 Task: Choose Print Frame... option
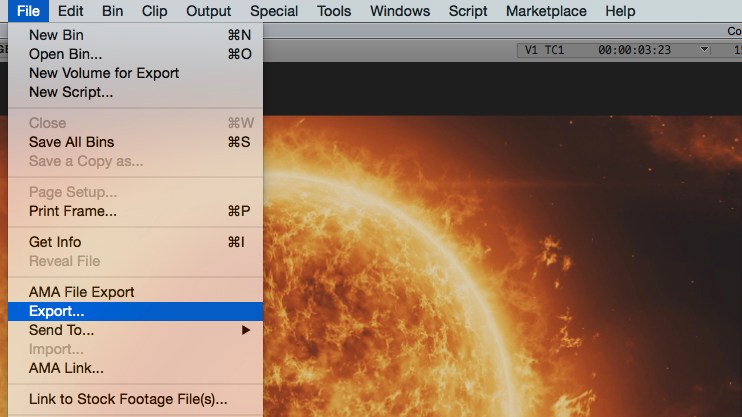135,211
